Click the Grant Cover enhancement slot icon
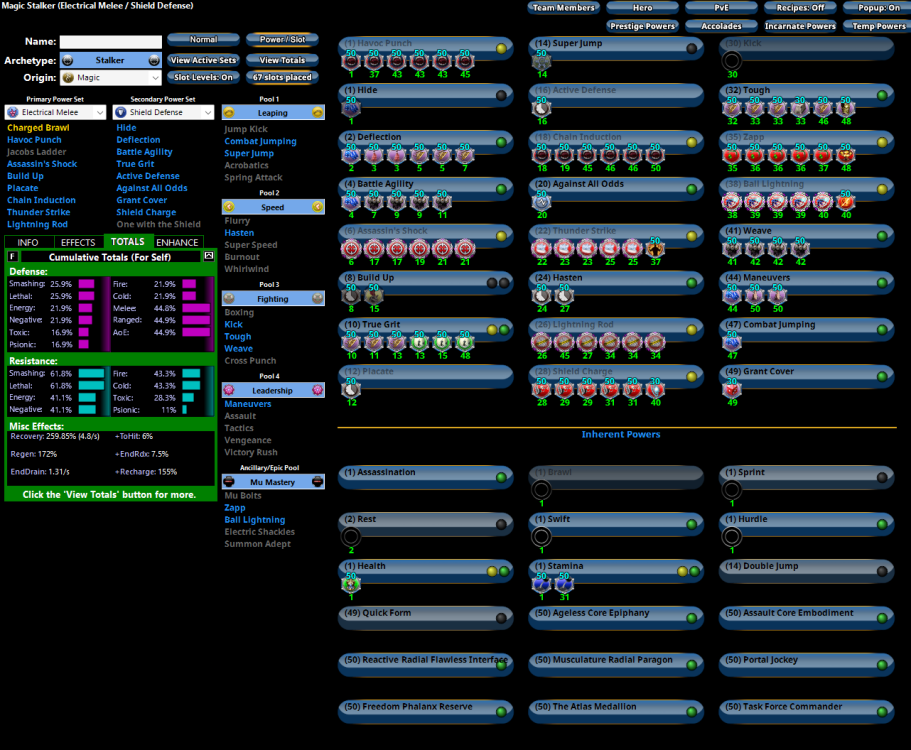911x750 pixels. [x=732, y=389]
